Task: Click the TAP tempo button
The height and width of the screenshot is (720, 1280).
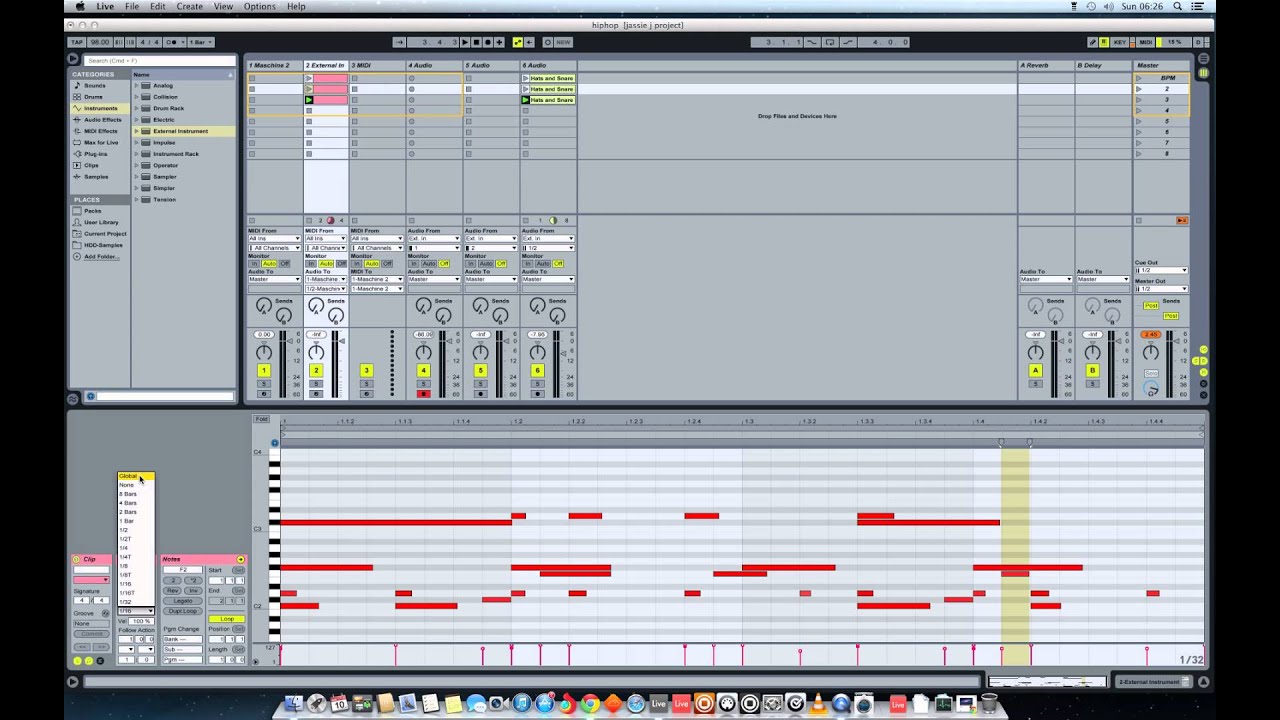Action: pyautogui.click(x=77, y=42)
